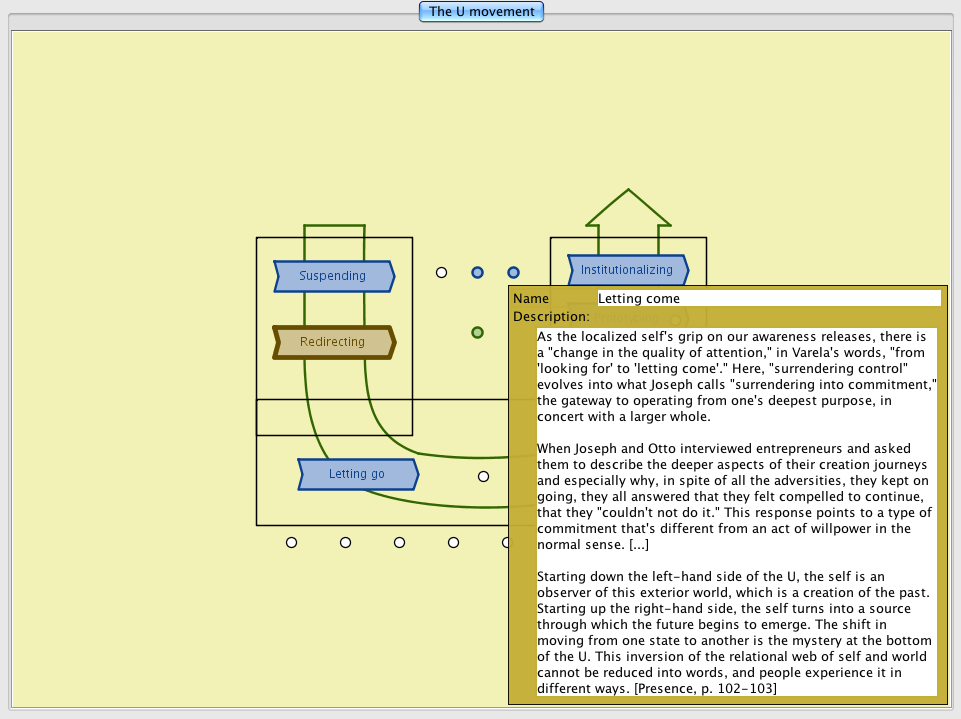Click the Suspending arrow node

tap(333, 276)
